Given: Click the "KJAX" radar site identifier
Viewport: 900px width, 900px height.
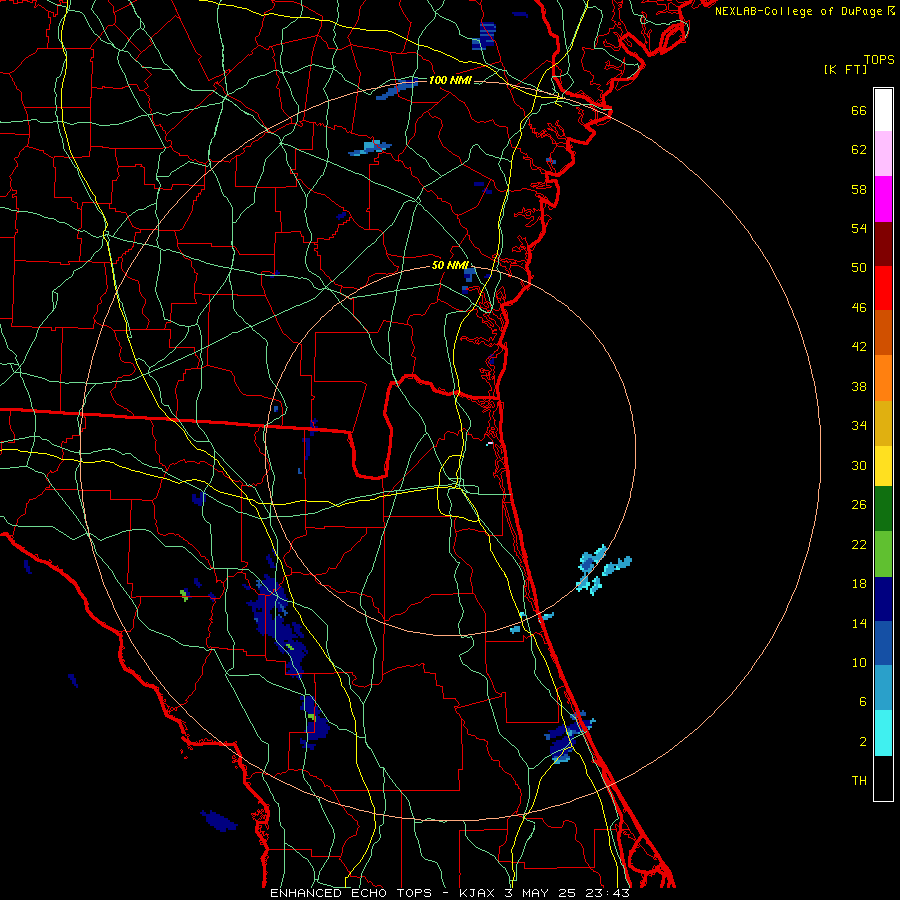Looking at the screenshot, I should [x=478, y=893].
